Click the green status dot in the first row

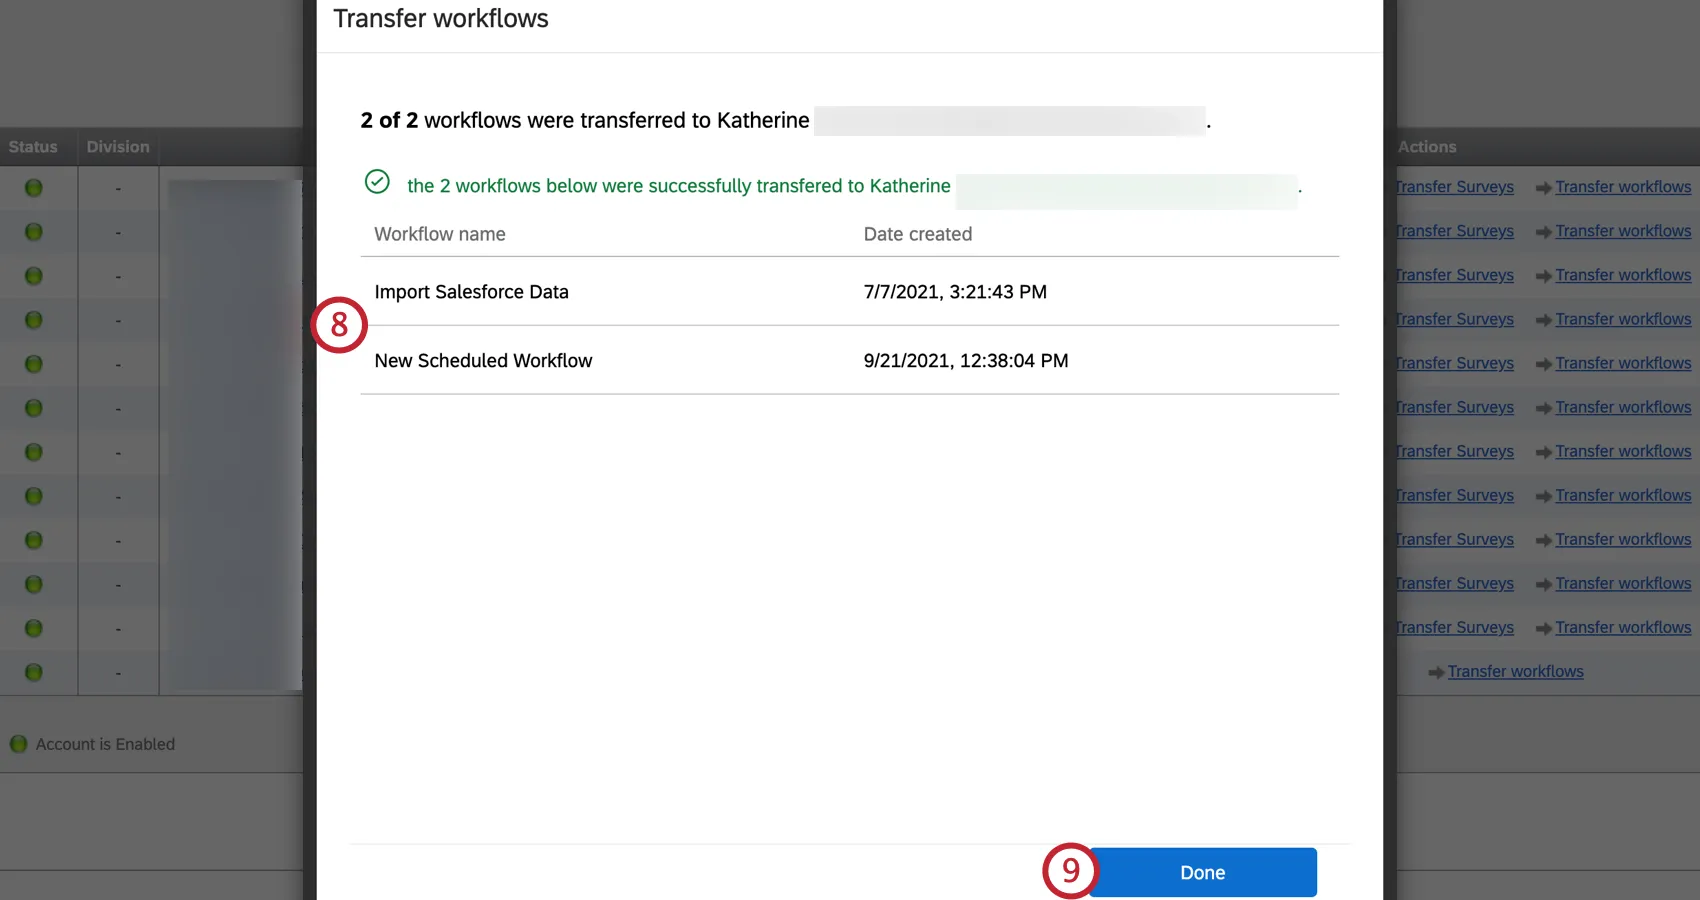tap(33, 188)
